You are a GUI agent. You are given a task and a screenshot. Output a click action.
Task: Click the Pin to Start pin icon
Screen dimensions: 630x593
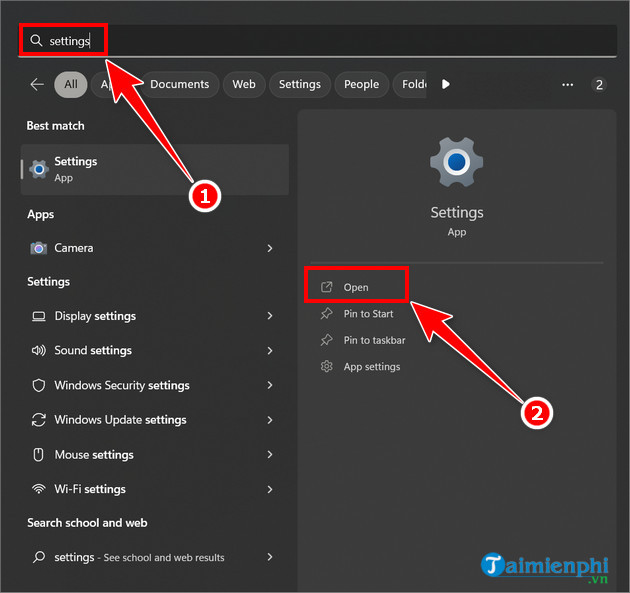[326, 313]
